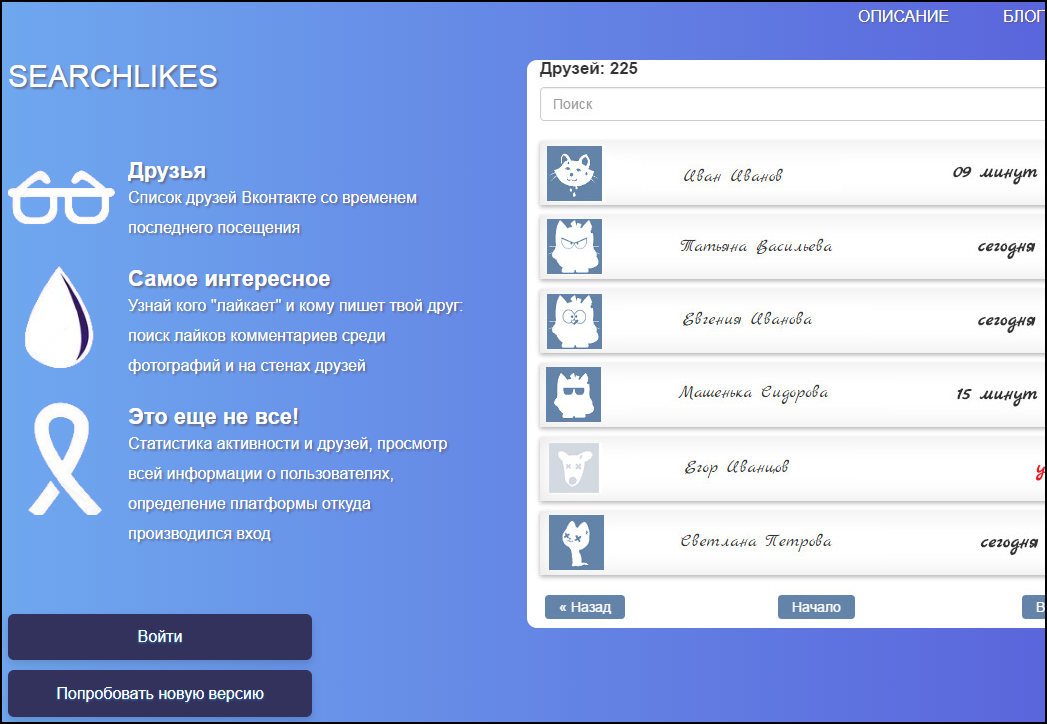This screenshot has height=724, width=1047.
Task: Click 'сегодня' in Татьяна Васильева's row
Action: 1006,248
